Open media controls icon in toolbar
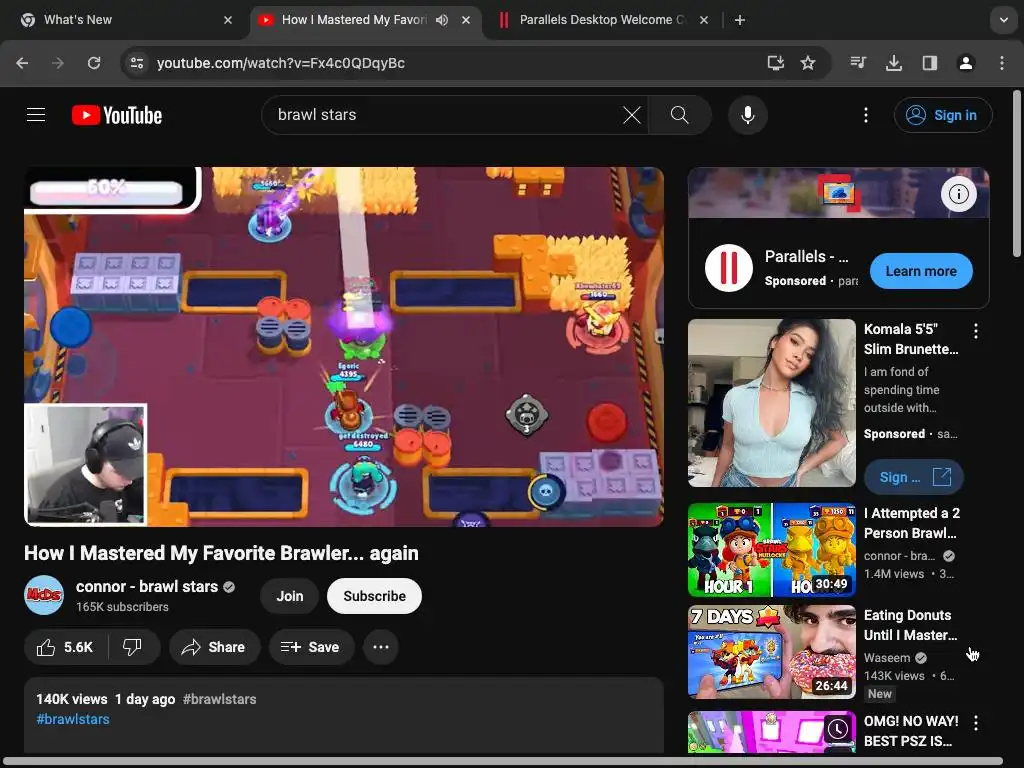This screenshot has height=768, width=1024. click(858, 63)
